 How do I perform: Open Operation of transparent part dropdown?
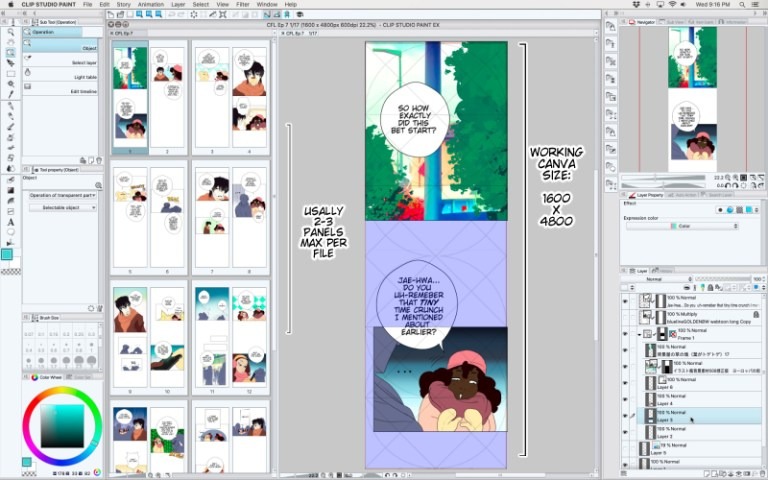62,195
